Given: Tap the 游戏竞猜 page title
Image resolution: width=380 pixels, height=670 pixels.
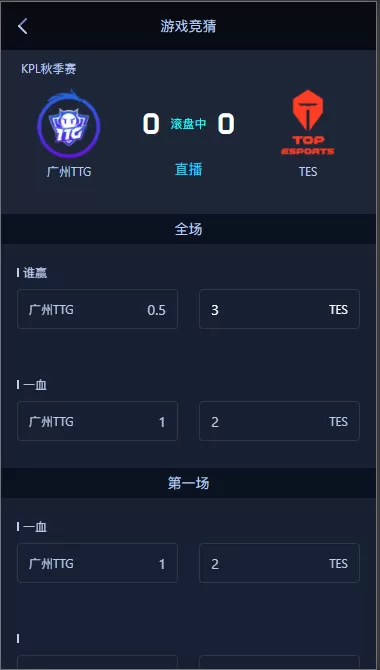Looking at the screenshot, I should 189,26.
